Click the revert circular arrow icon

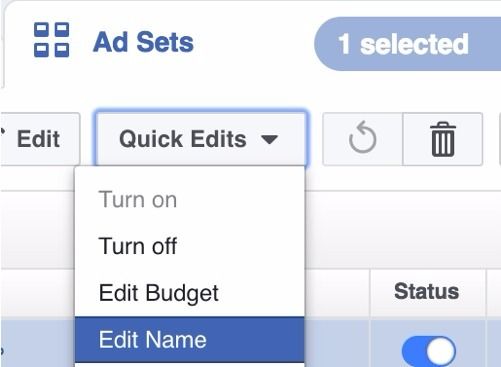click(x=363, y=139)
